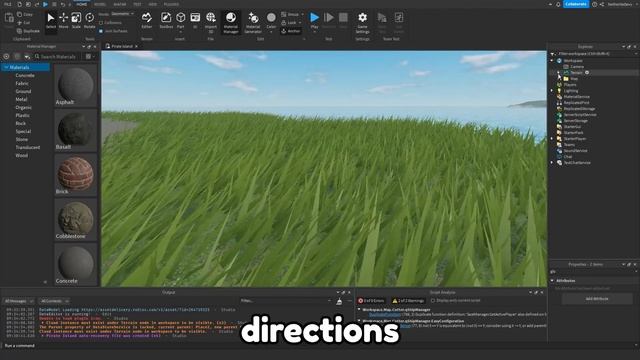Choose the Basalt material swatch
Viewport: 640px width, 360px height.
(76, 130)
